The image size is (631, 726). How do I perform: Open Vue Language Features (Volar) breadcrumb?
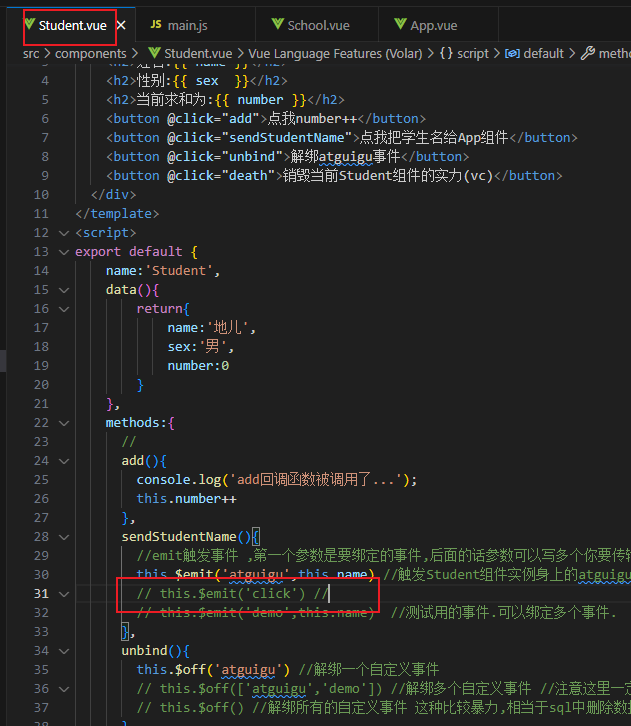tap(335, 54)
